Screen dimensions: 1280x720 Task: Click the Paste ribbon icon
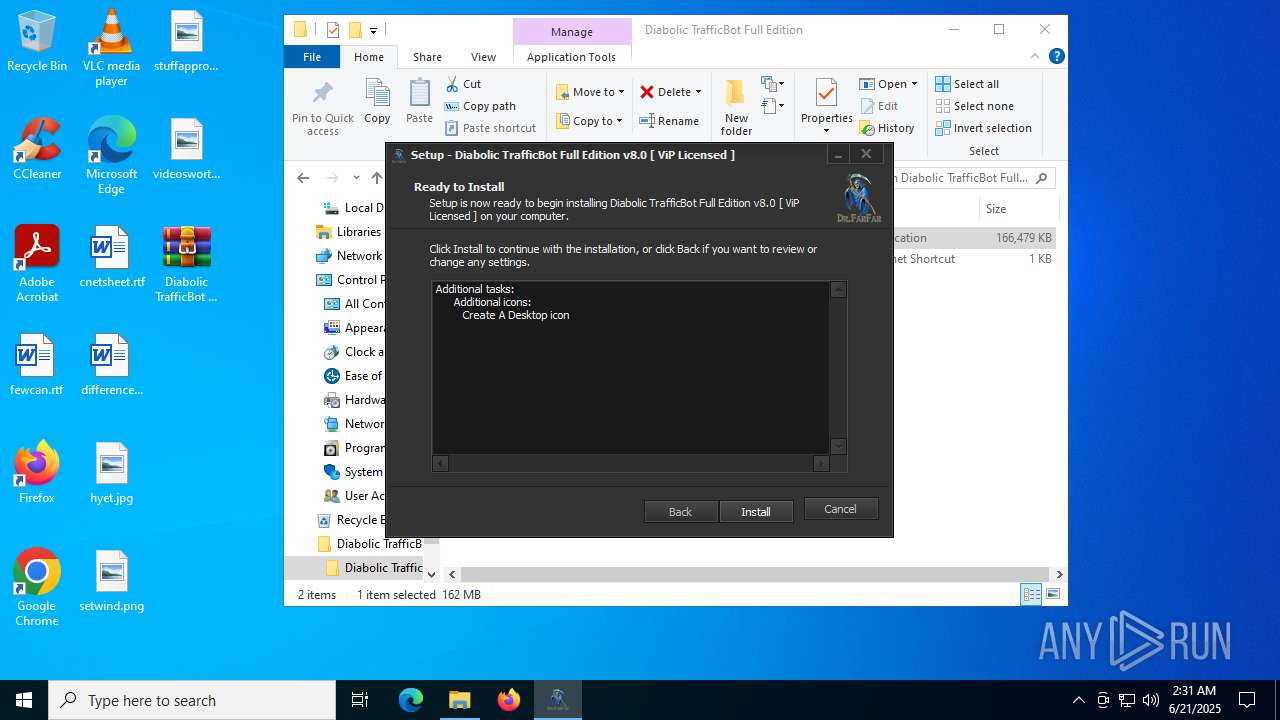click(x=419, y=102)
